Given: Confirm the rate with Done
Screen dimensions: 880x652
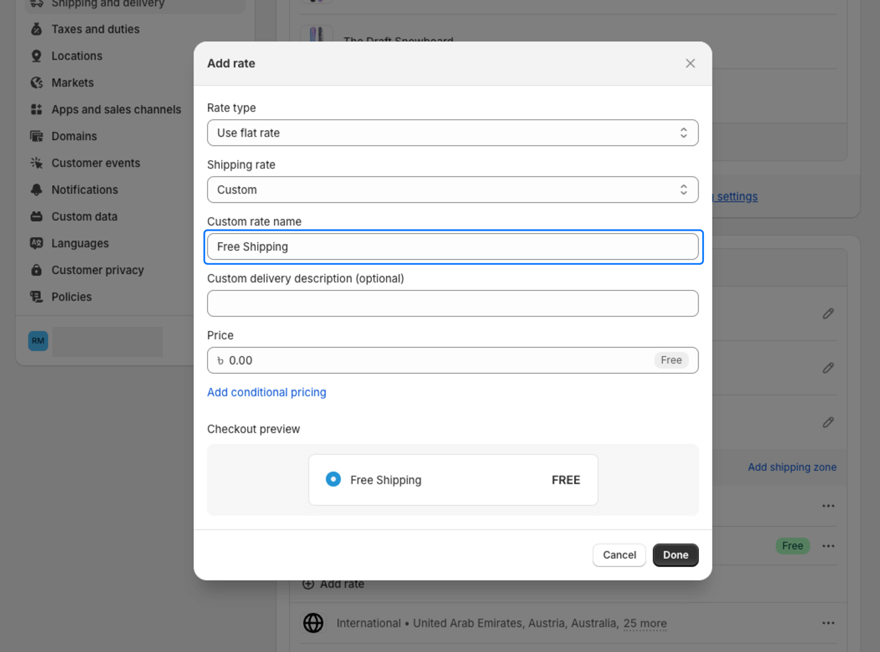Looking at the screenshot, I should click(x=675, y=555).
